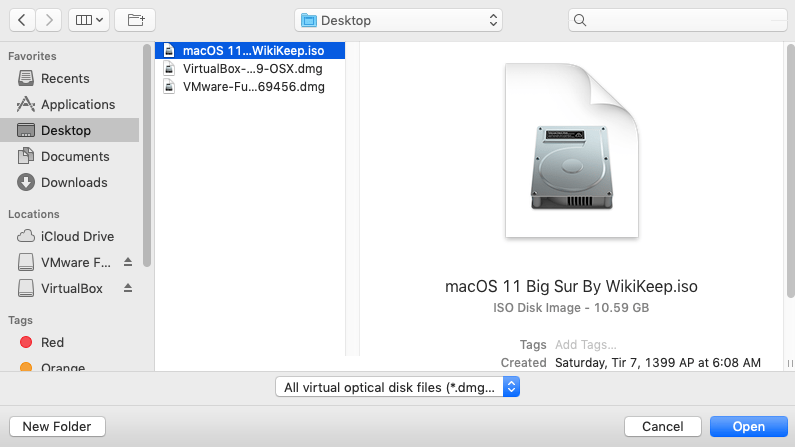This screenshot has width=795, height=447.
Task: Click the preview file name text
Action: point(571,286)
